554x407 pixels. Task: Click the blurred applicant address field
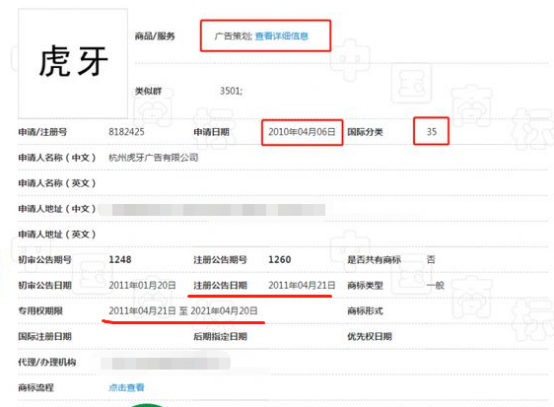click(x=212, y=210)
